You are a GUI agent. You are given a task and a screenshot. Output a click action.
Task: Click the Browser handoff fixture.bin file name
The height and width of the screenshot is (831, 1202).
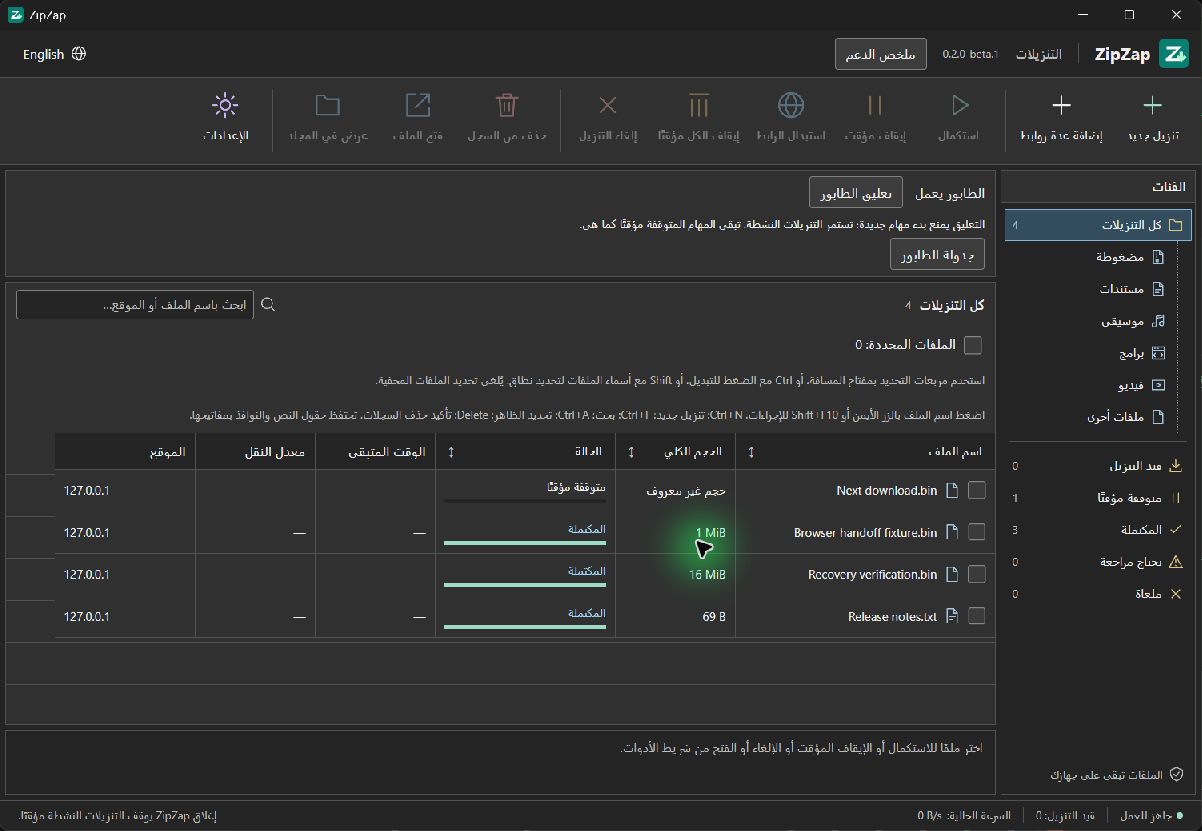pyautogui.click(x=866, y=533)
